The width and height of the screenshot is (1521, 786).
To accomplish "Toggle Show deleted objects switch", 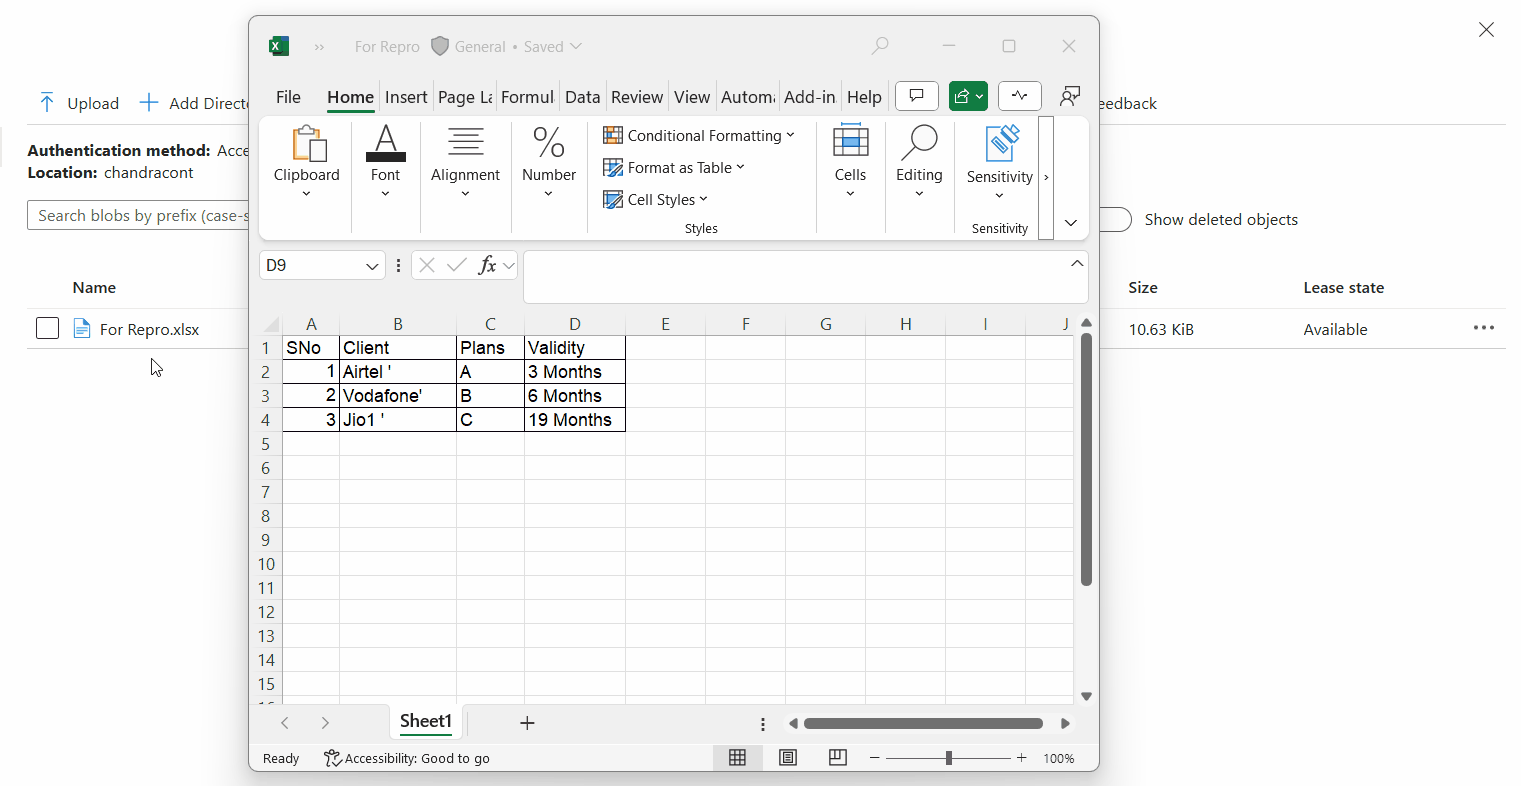I will [1114, 219].
